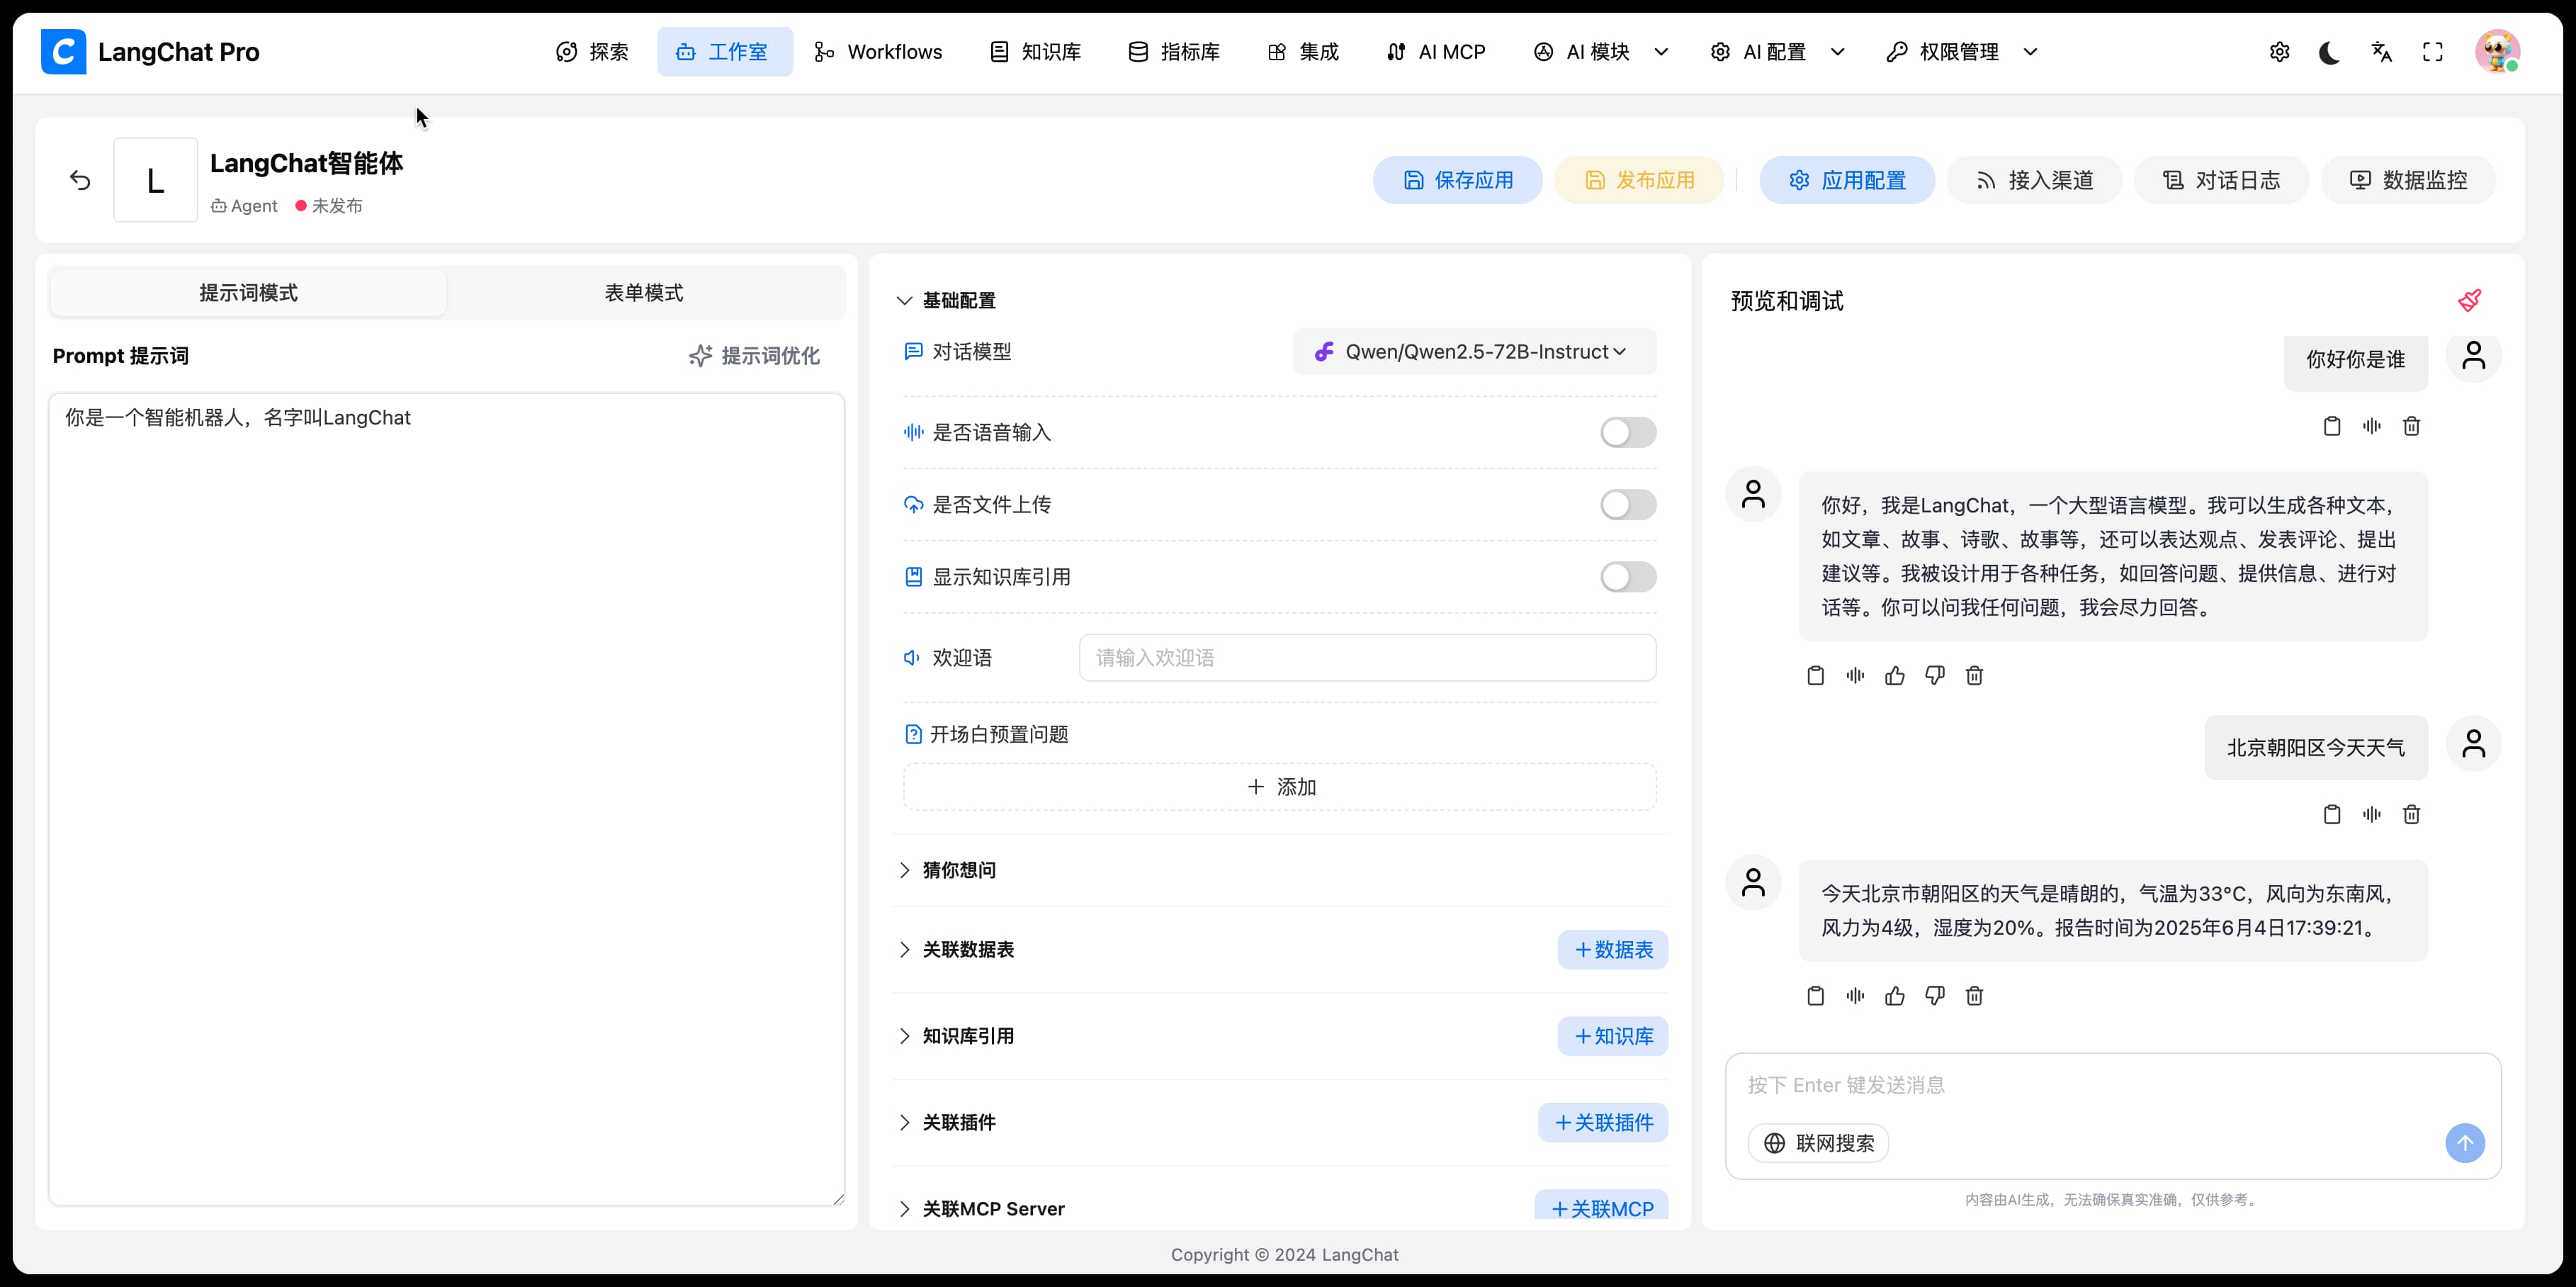Click 提示词优化 button
Viewport: 2576px width, 1287px height.
point(755,356)
